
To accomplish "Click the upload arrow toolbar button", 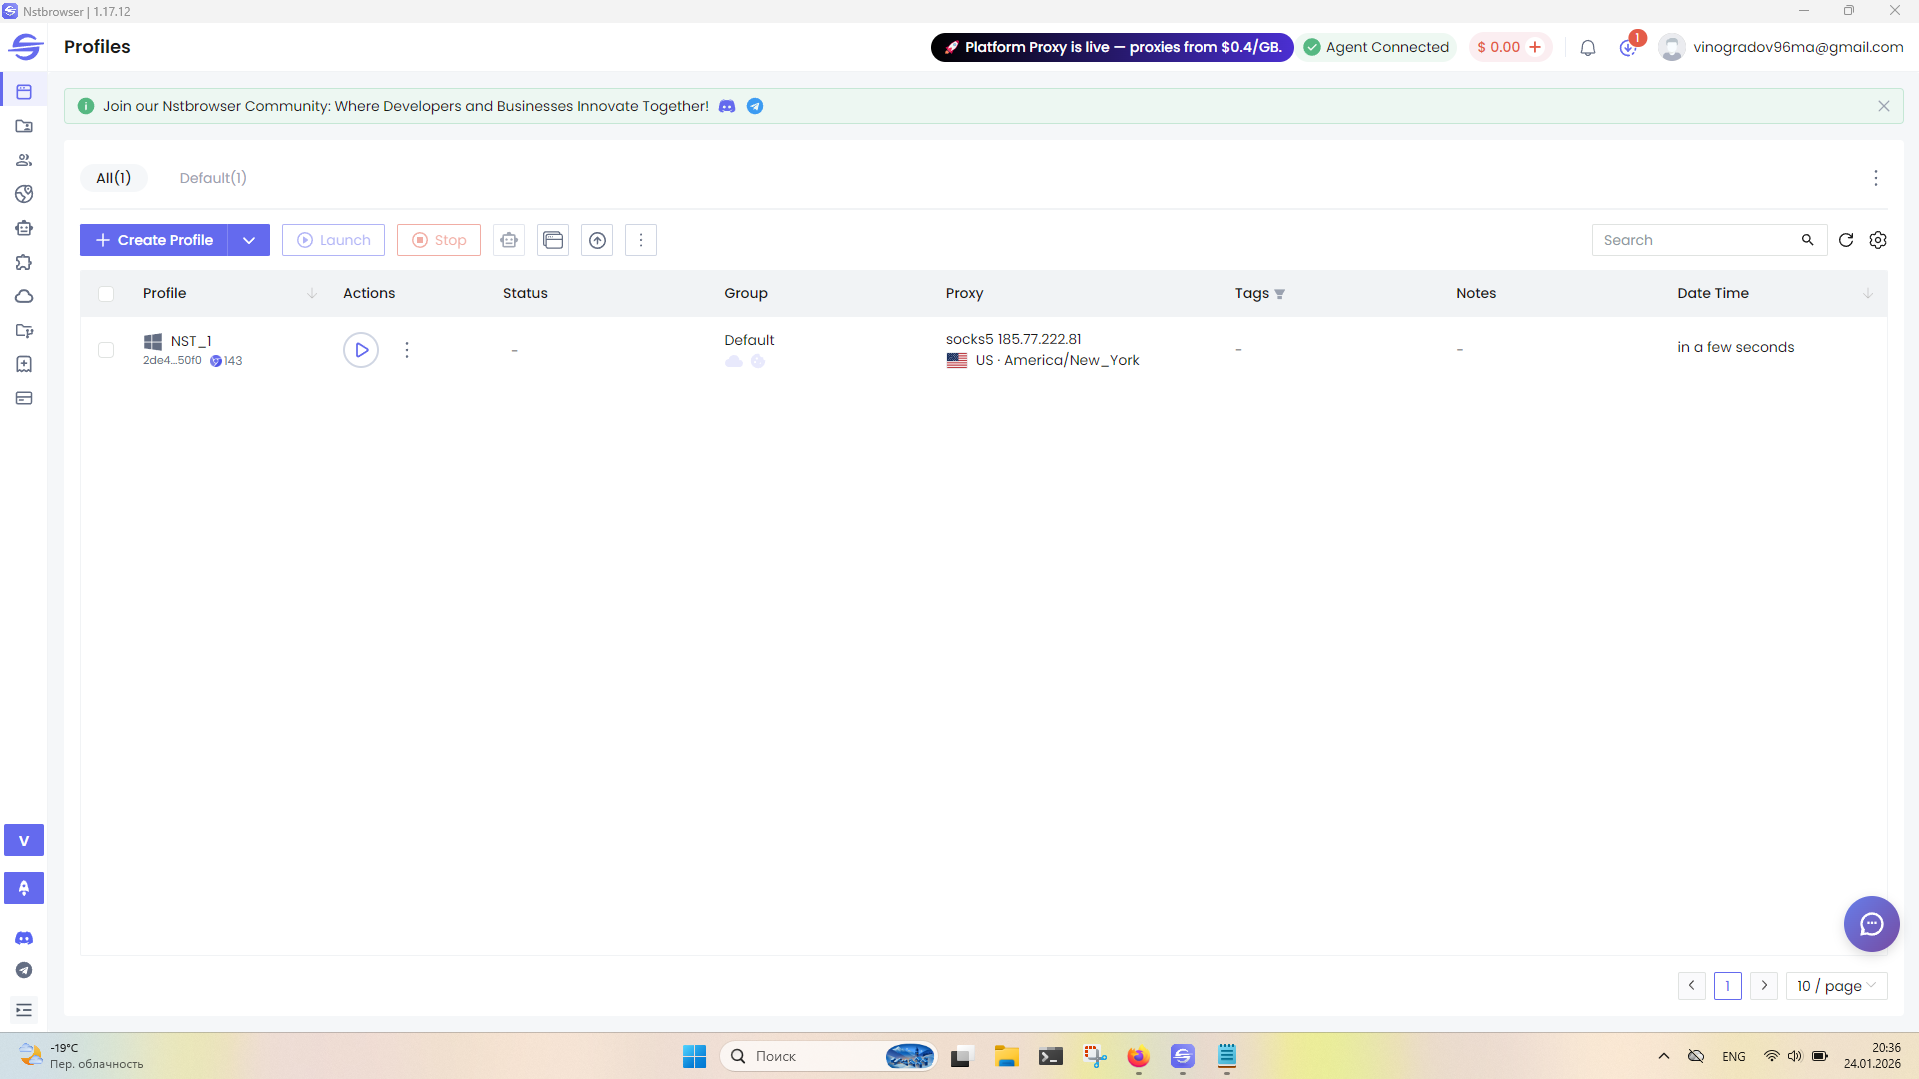I will click(x=597, y=240).
